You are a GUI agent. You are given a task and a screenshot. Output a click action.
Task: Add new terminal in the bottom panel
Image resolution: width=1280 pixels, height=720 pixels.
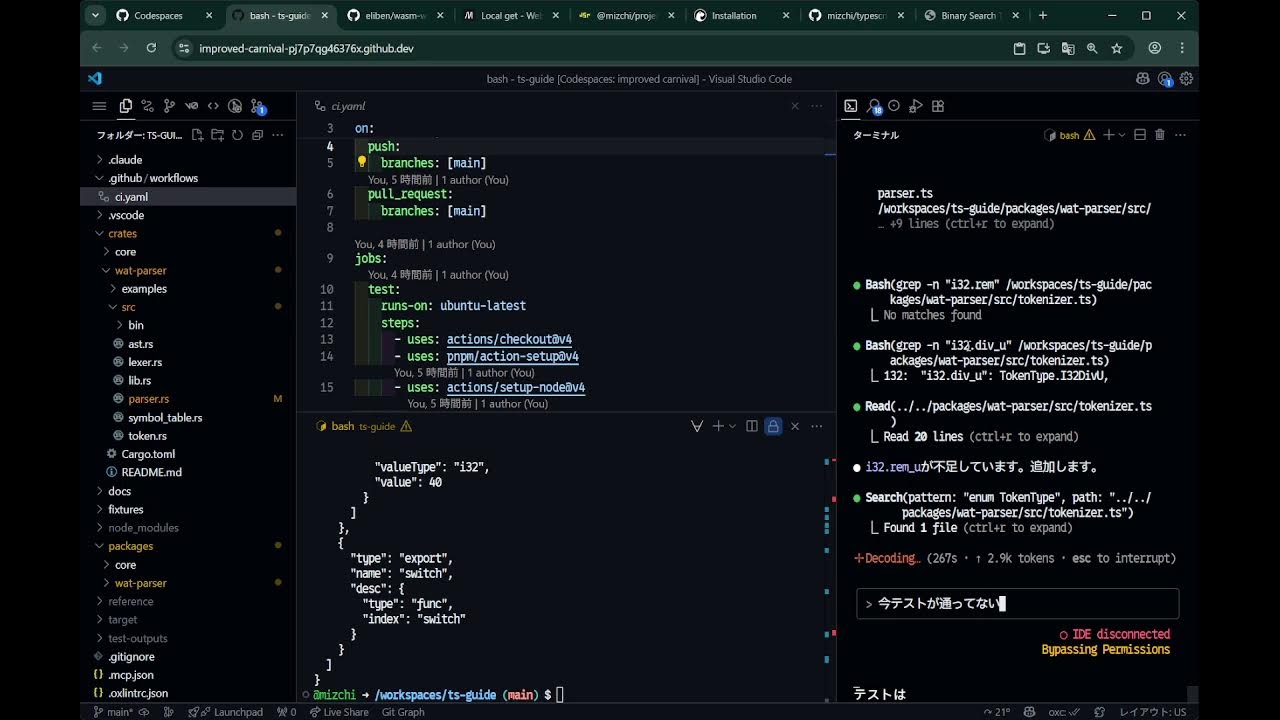point(717,426)
